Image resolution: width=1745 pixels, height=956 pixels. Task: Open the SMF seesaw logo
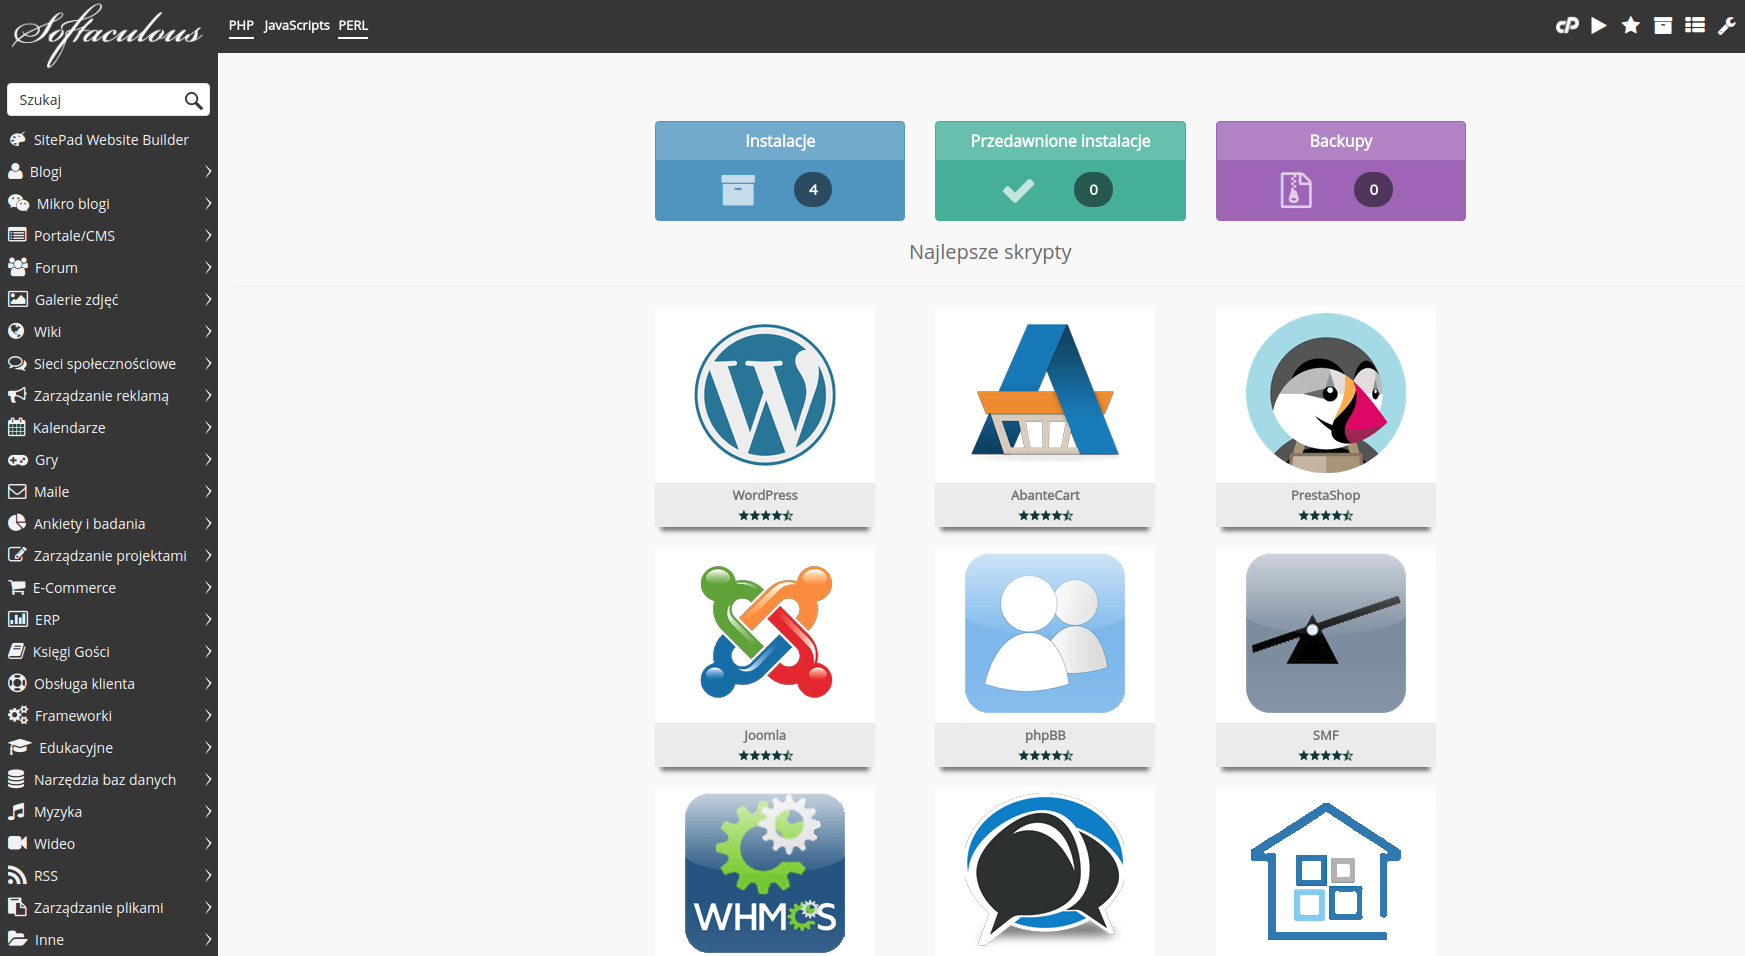[x=1326, y=633]
